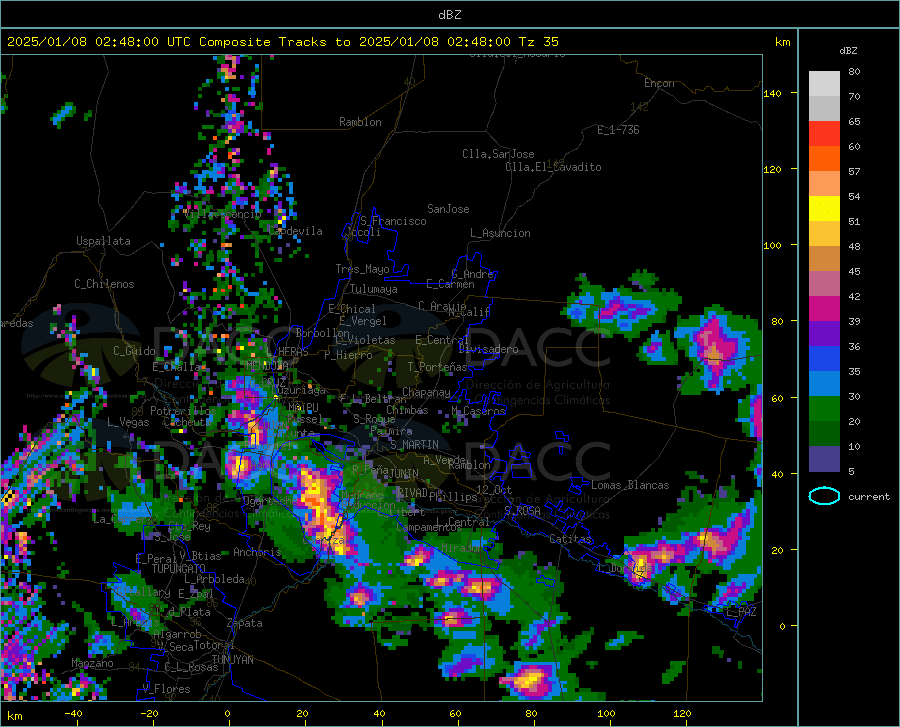Click the 'Divisadero' map label
The width and height of the screenshot is (900, 727).
click(x=488, y=349)
